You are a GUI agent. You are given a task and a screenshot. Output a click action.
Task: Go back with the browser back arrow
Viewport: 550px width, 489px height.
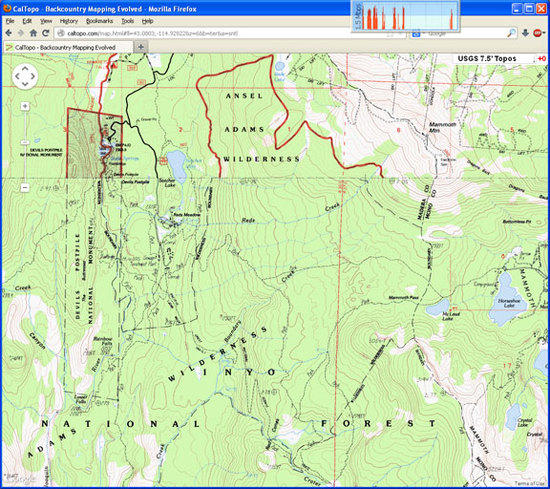click(x=9, y=33)
